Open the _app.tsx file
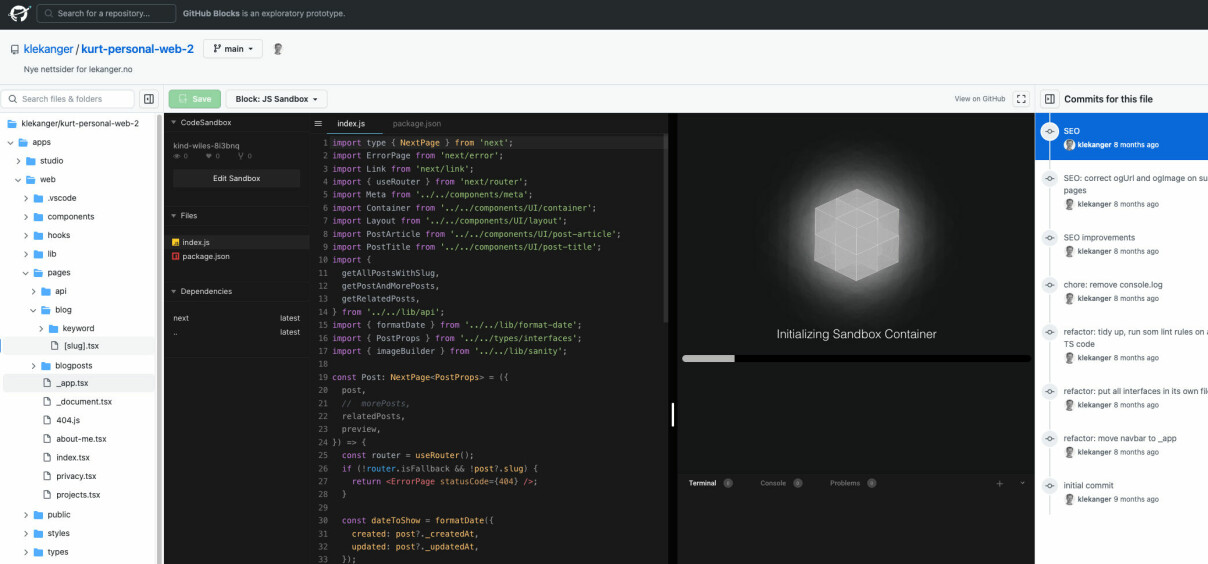 (x=72, y=383)
